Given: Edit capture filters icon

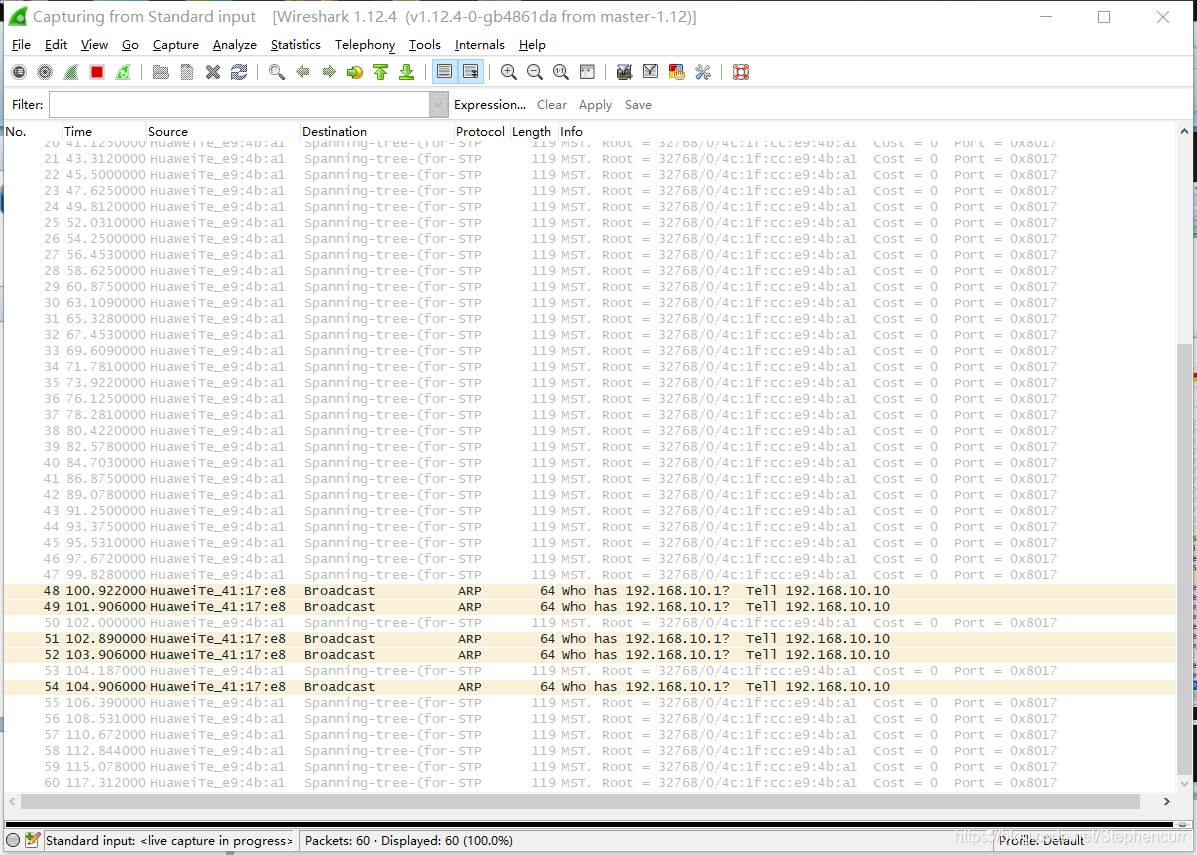Looking at the screenshot, I should coord(624,72).
